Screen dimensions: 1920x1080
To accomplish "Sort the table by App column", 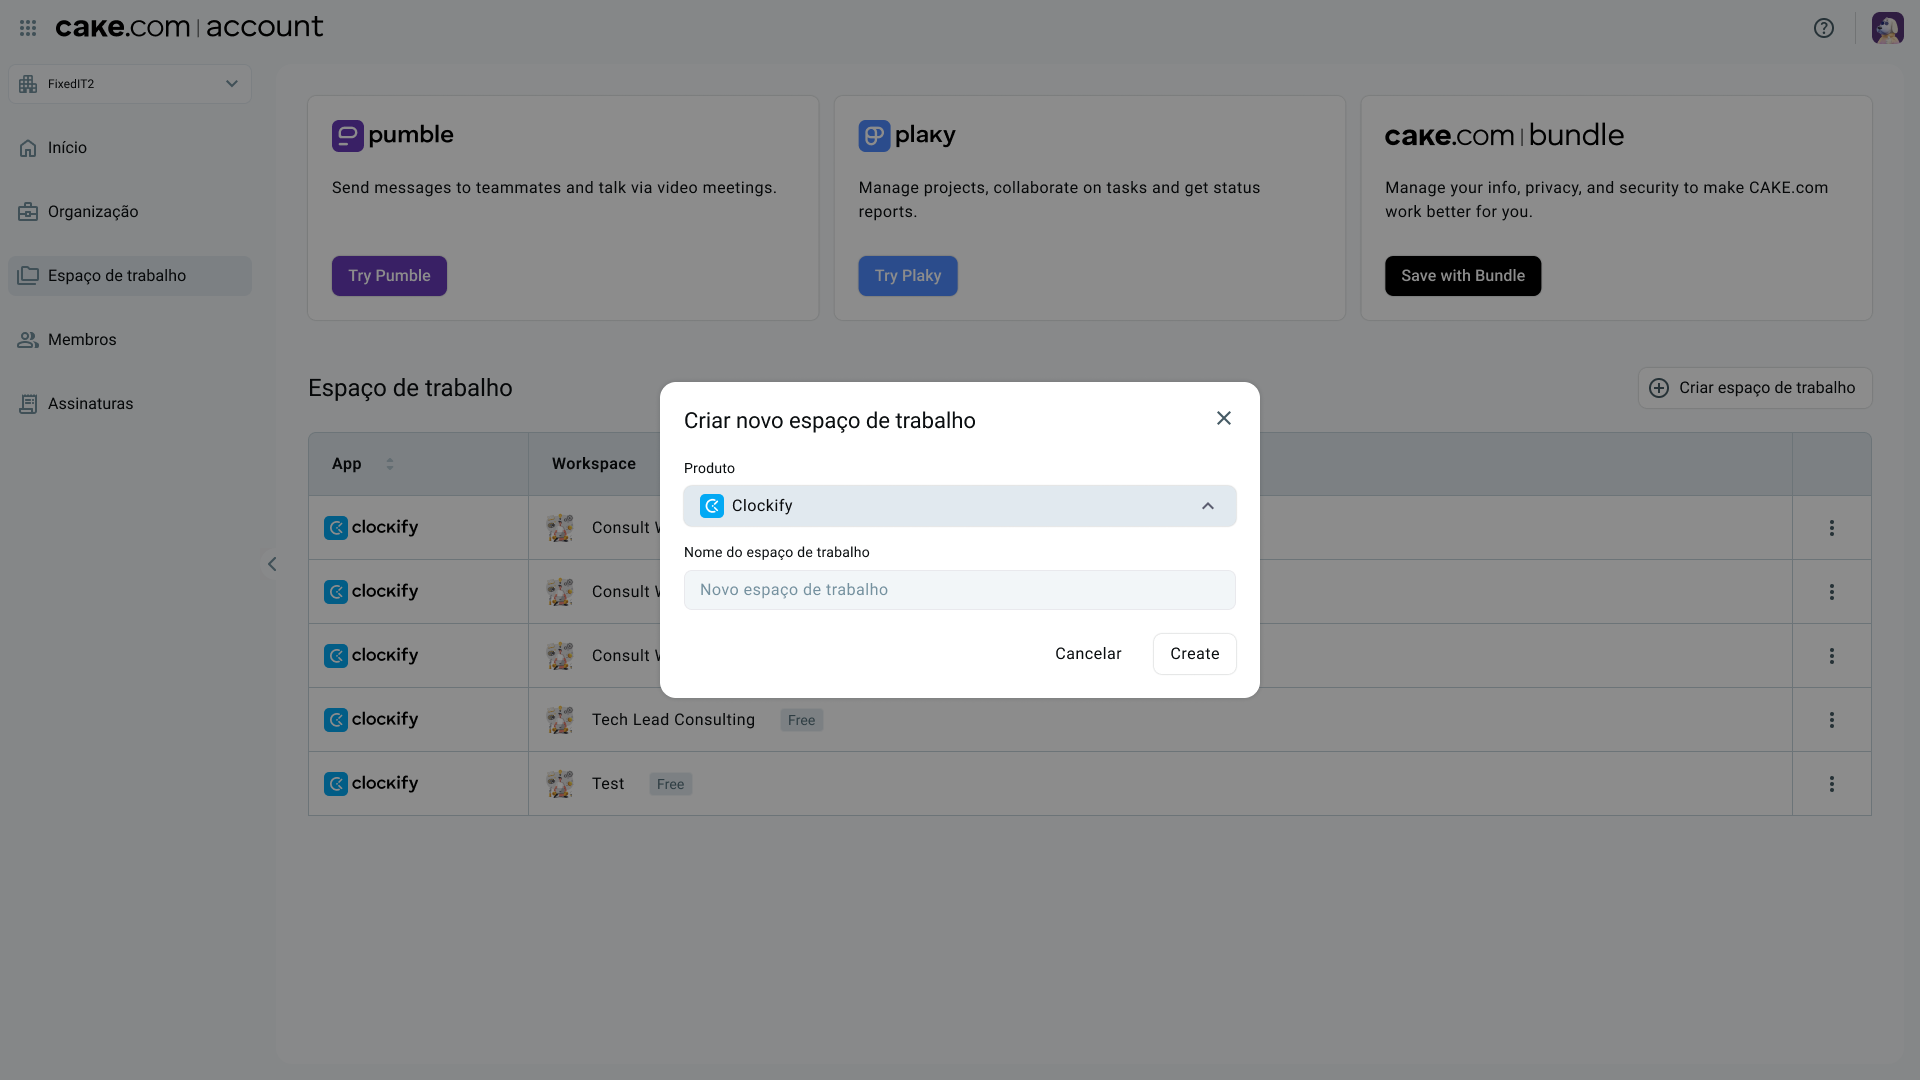I will click(x=390, y=464).
